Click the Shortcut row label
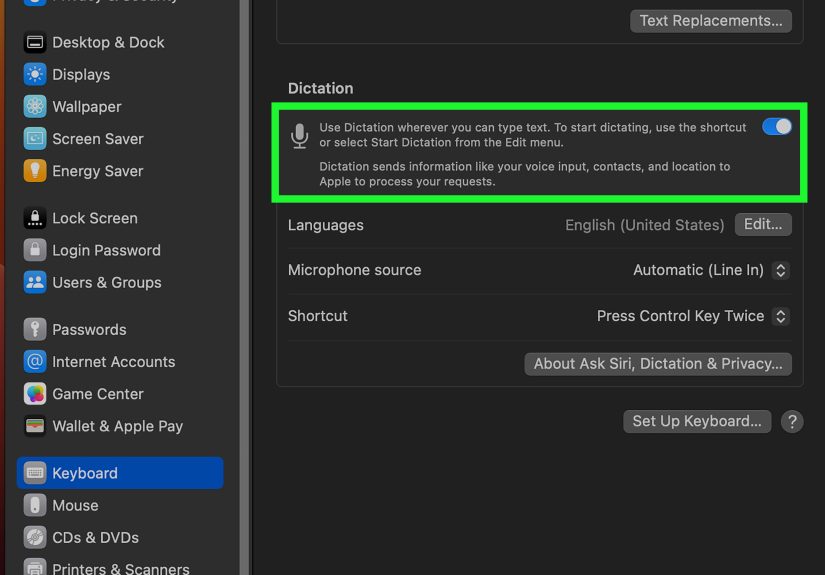Screen dimensions: 825x575 [318, 316]
